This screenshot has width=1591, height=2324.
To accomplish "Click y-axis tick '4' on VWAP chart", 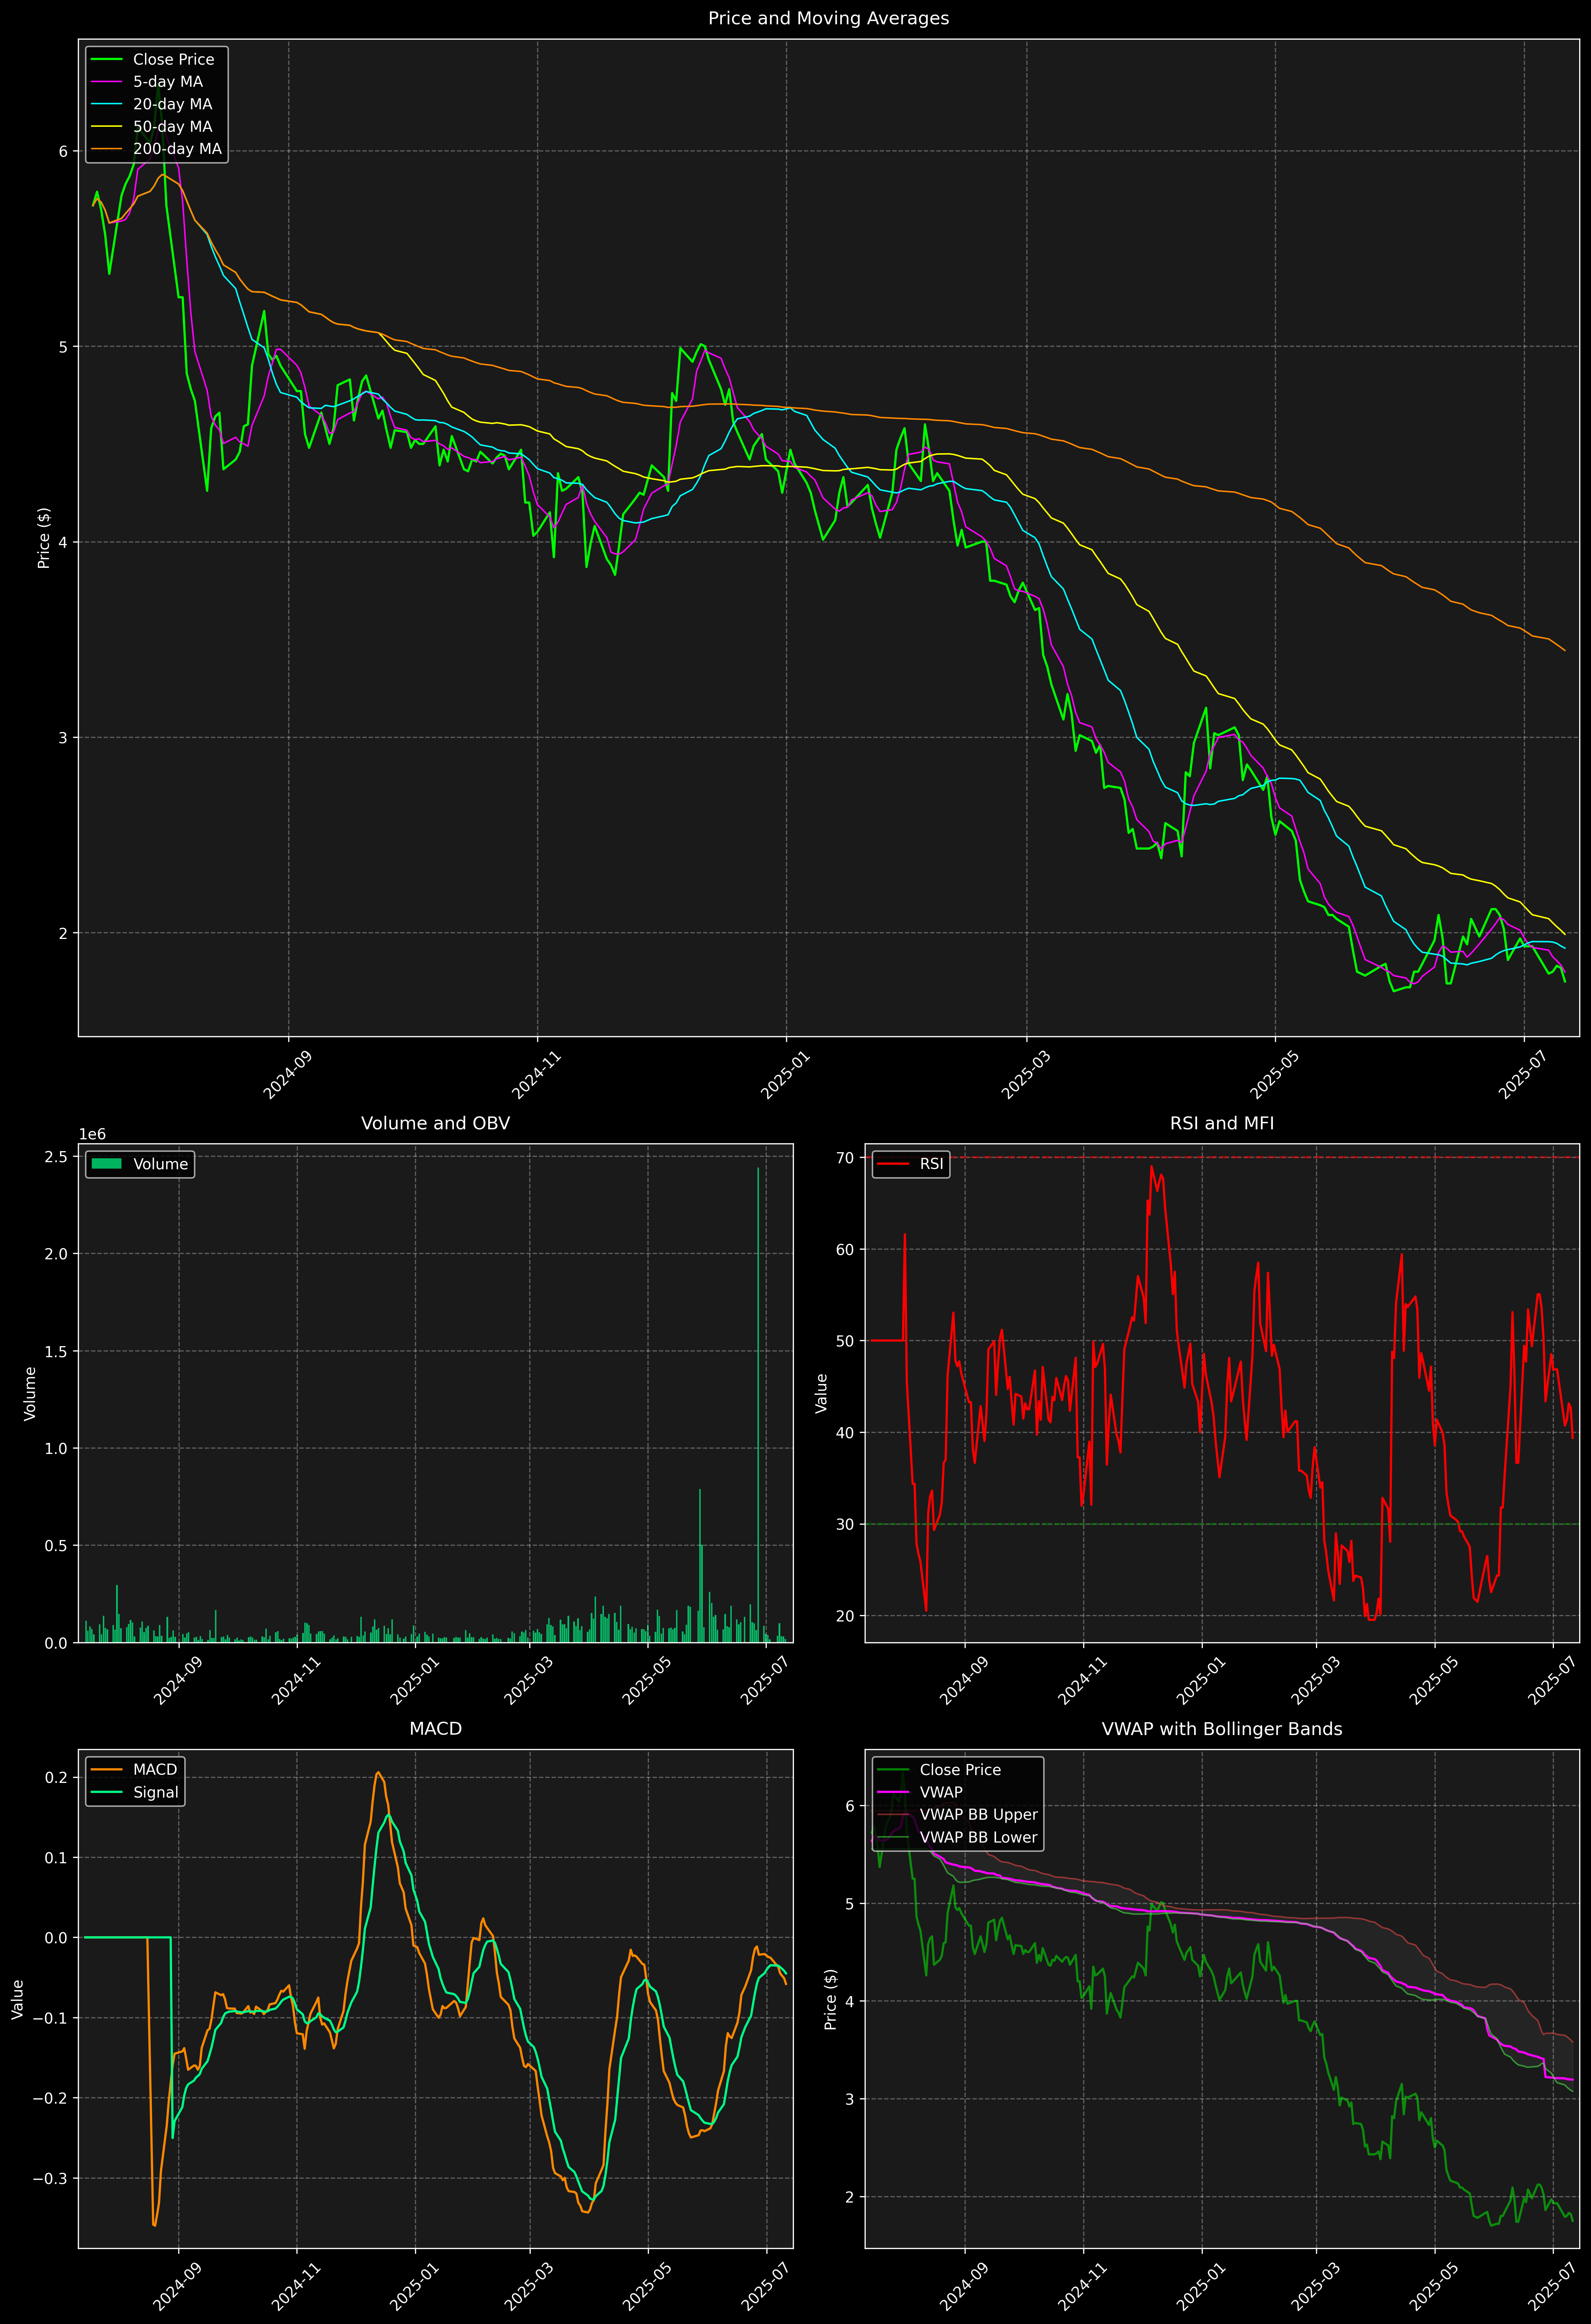I will [850, 2002].
